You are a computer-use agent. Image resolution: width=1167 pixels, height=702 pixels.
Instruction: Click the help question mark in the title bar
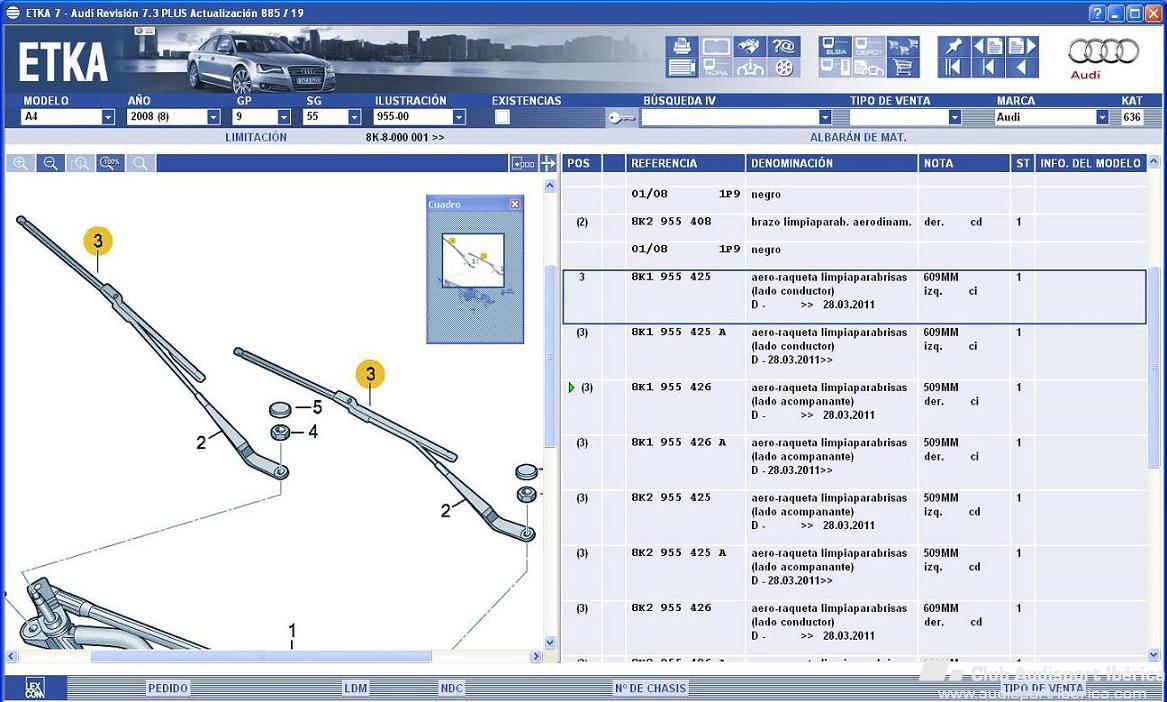(1096, 13)
